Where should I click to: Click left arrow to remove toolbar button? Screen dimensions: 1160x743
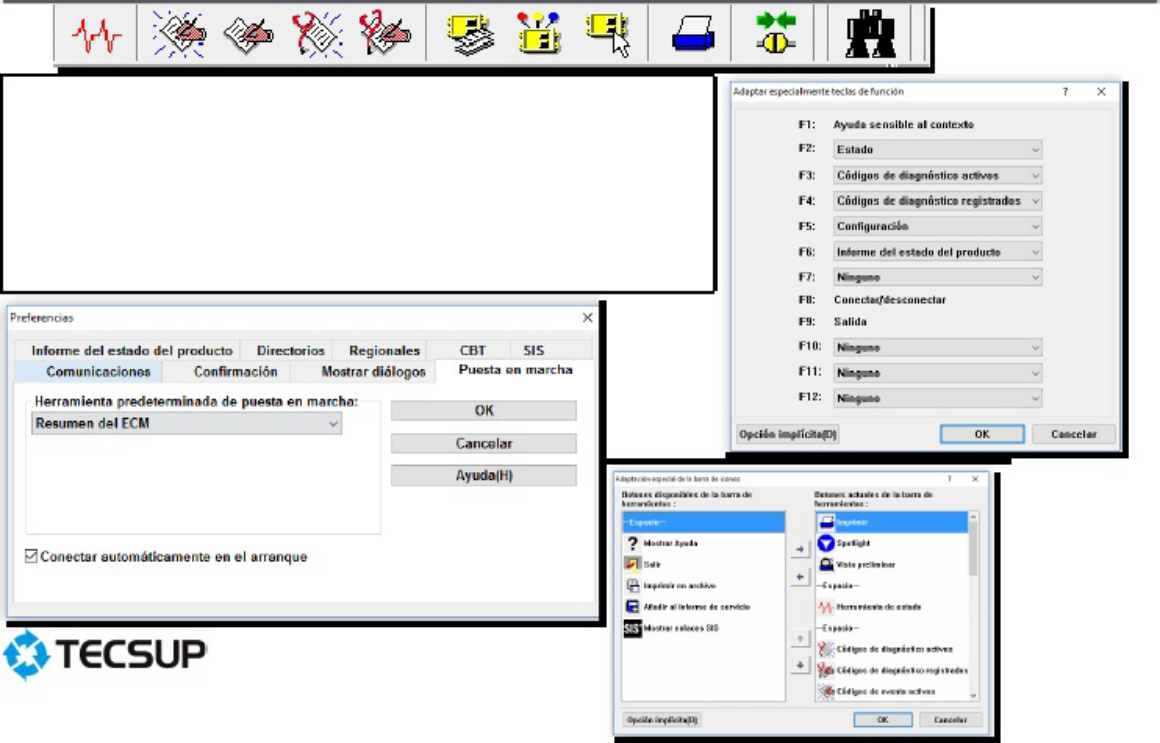(800, 576)
